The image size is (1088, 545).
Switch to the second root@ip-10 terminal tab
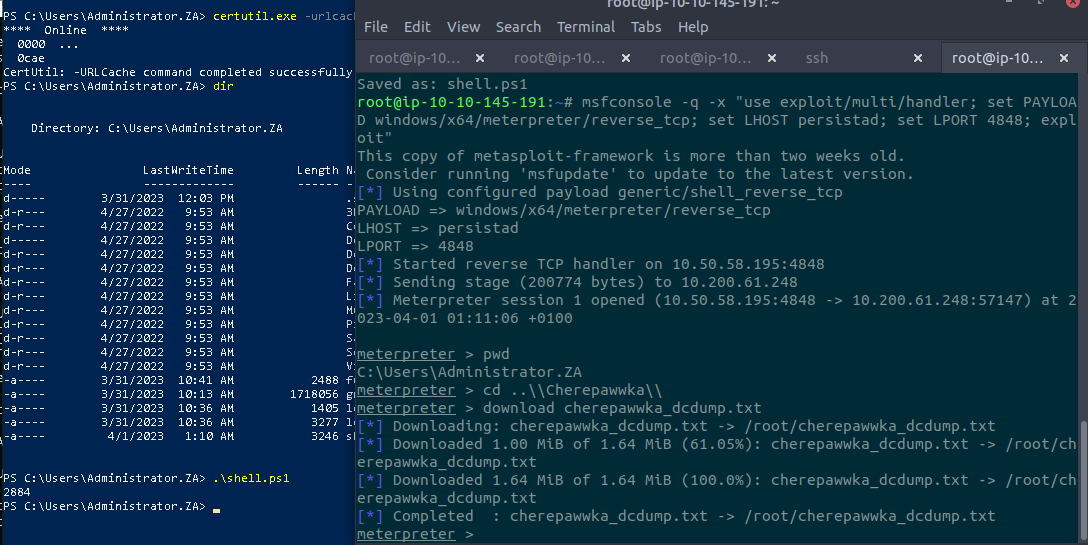pyautogui.click(x=559, y=58)
